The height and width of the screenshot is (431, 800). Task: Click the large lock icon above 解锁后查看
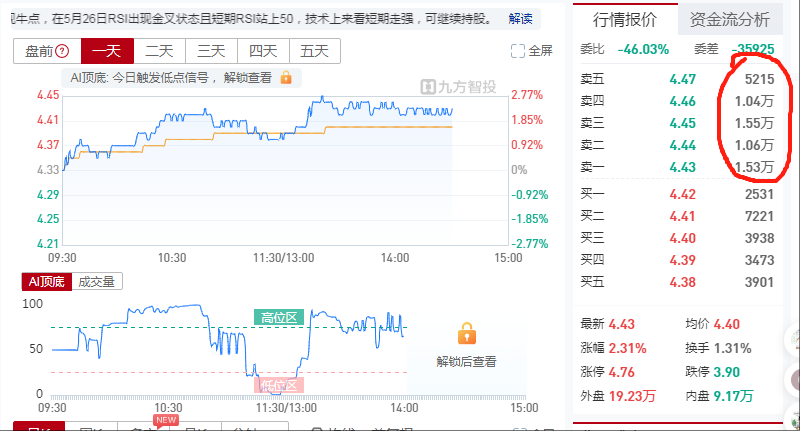(466, 334)
